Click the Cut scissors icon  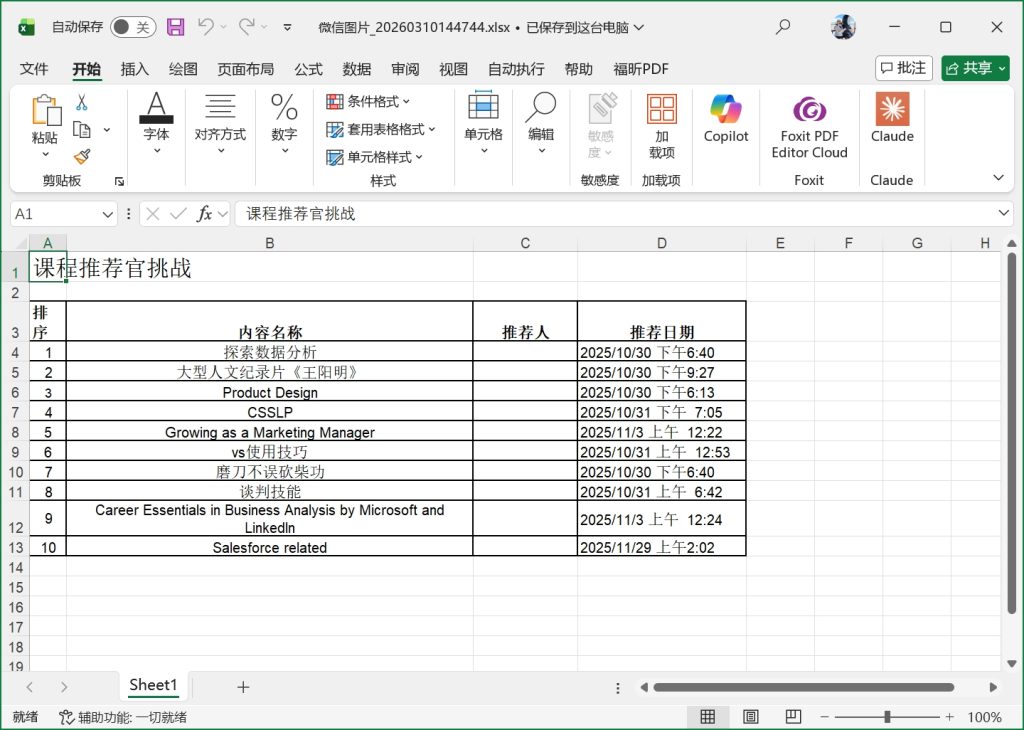(x=82, y=102)
